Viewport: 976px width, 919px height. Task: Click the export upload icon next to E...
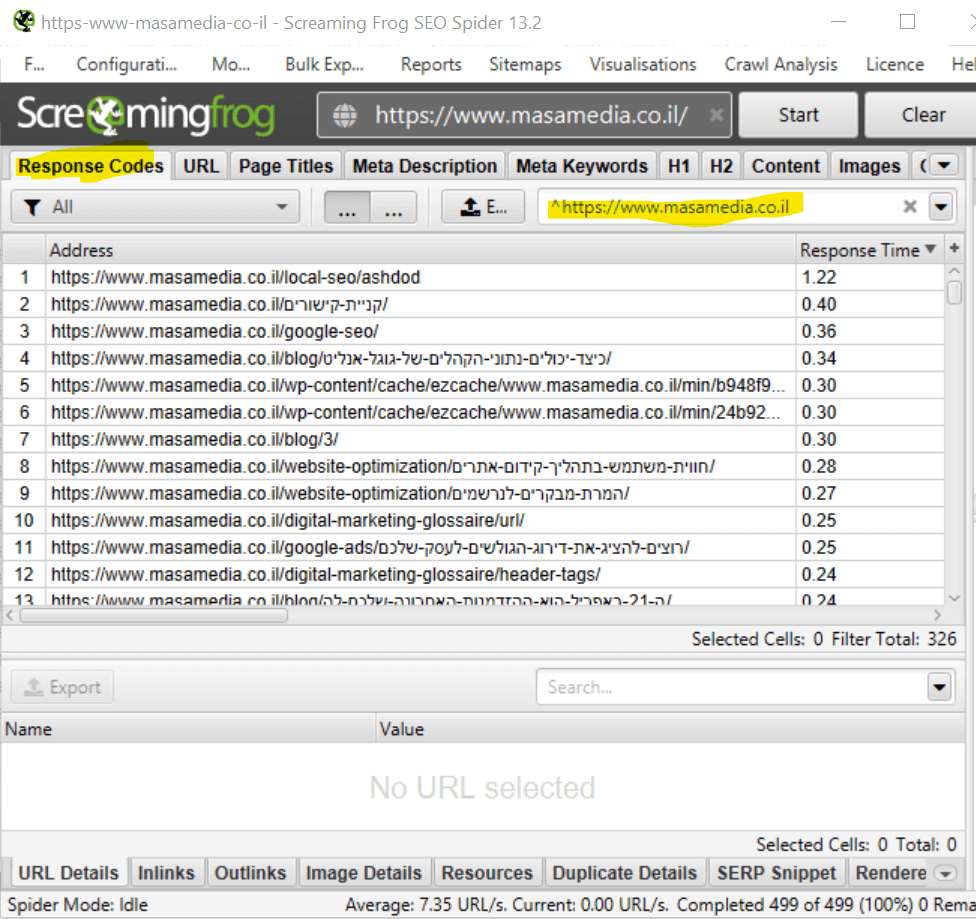(x=470, y=207)
